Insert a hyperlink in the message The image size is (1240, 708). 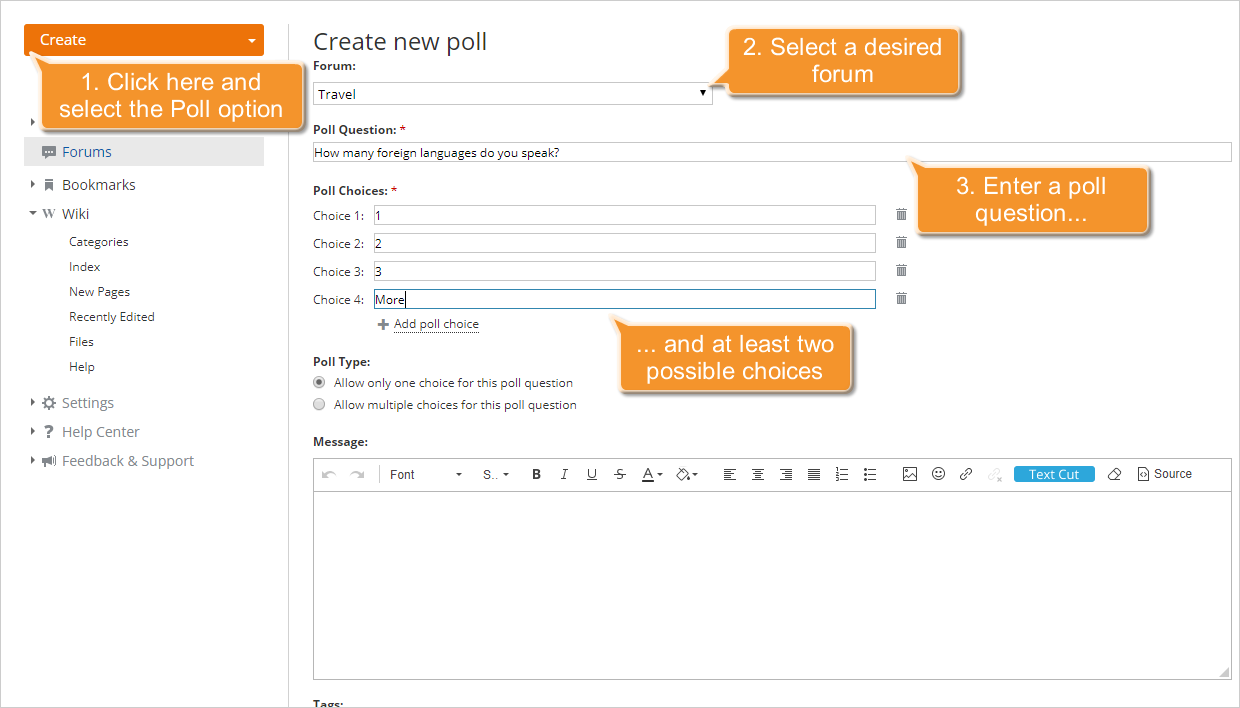click(966, 473)
